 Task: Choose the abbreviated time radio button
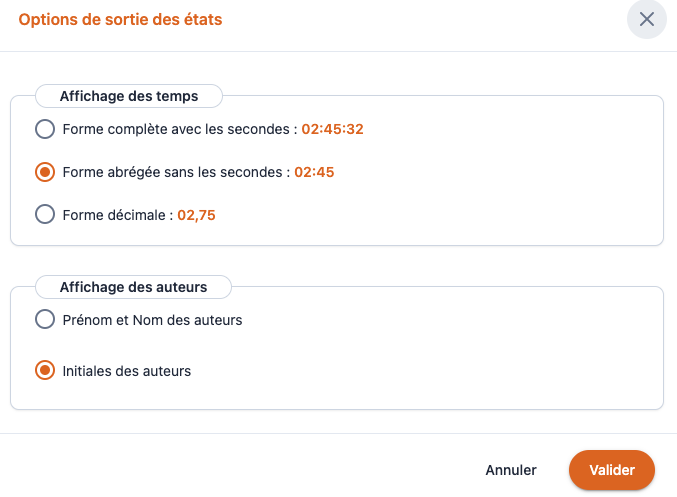45,172
